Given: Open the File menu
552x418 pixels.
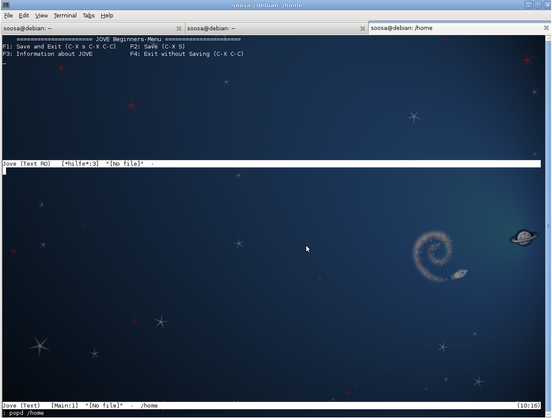Looking at the screenshot, I should 8,15.
